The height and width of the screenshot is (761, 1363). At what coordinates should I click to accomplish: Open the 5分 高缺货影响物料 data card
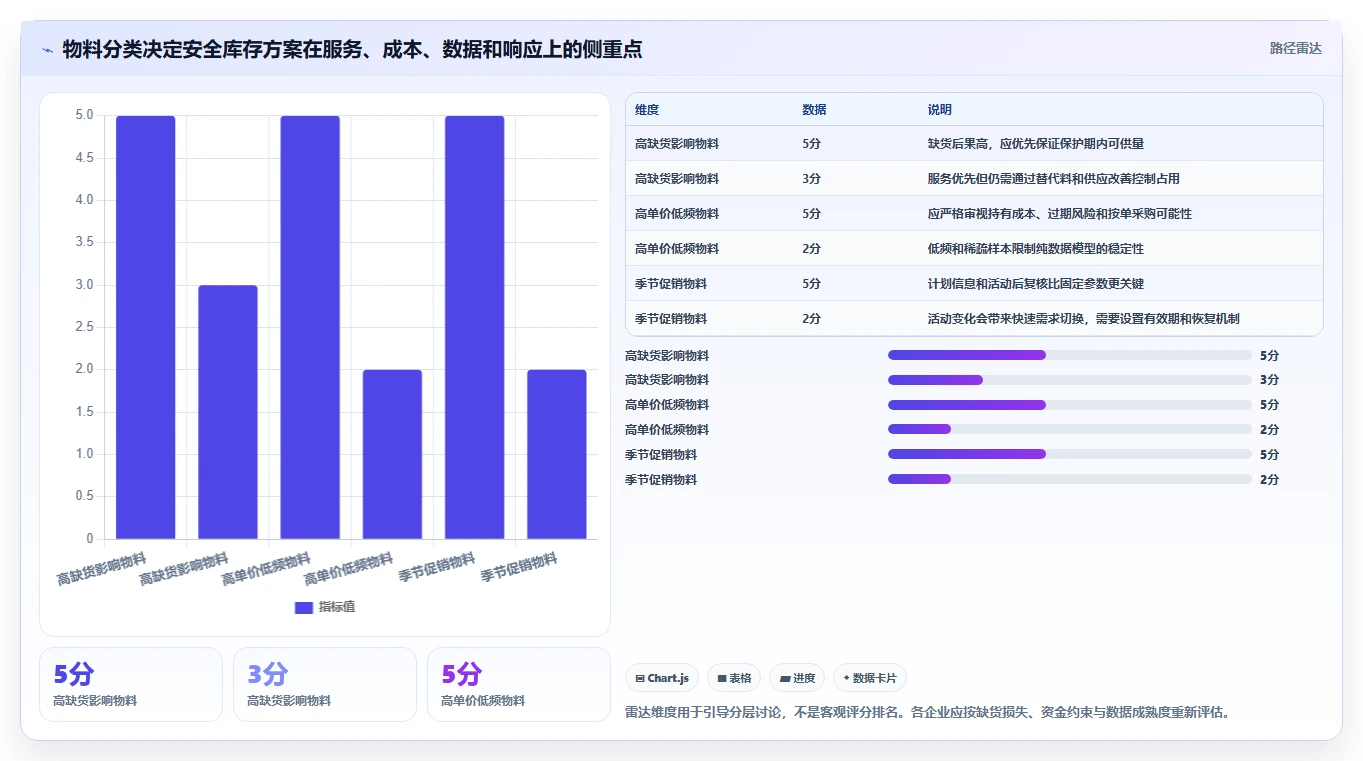131,684
